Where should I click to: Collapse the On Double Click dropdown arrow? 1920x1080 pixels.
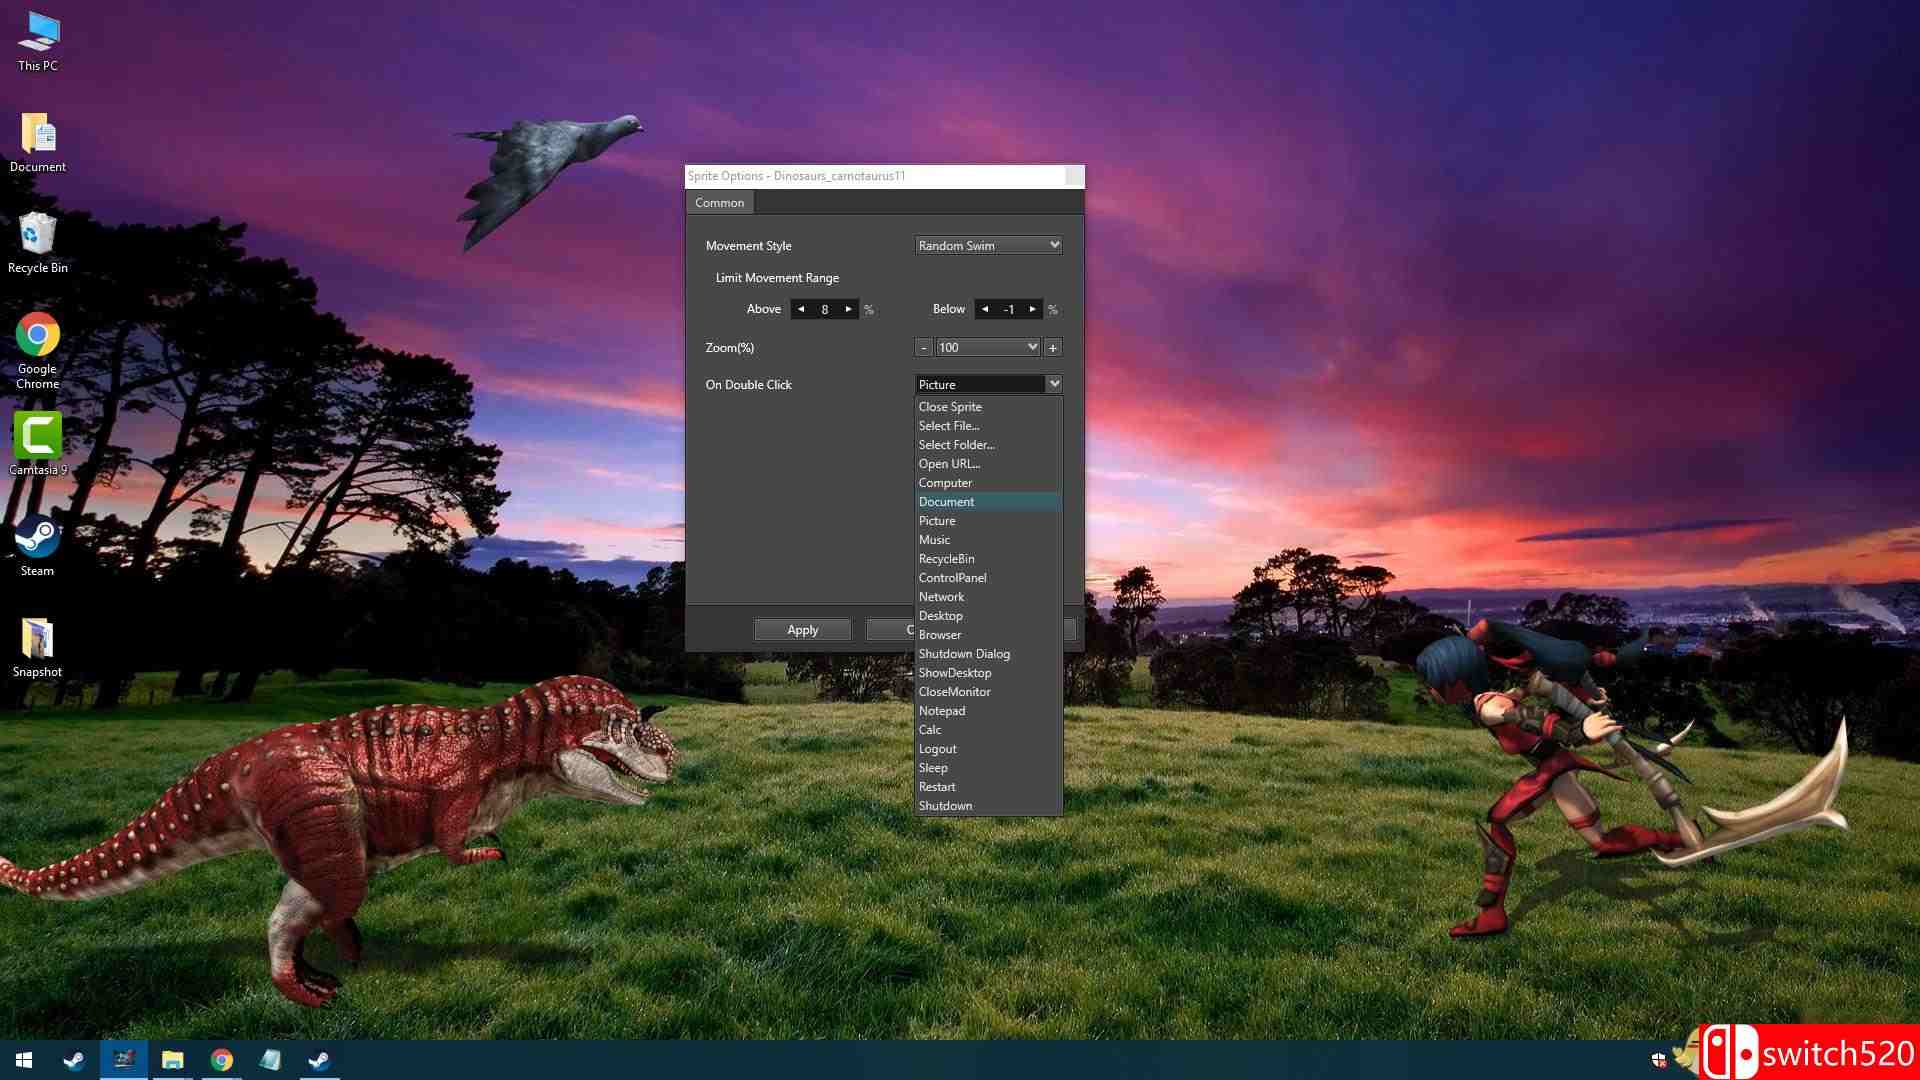pyautogui.click(x=1053, y=384)
